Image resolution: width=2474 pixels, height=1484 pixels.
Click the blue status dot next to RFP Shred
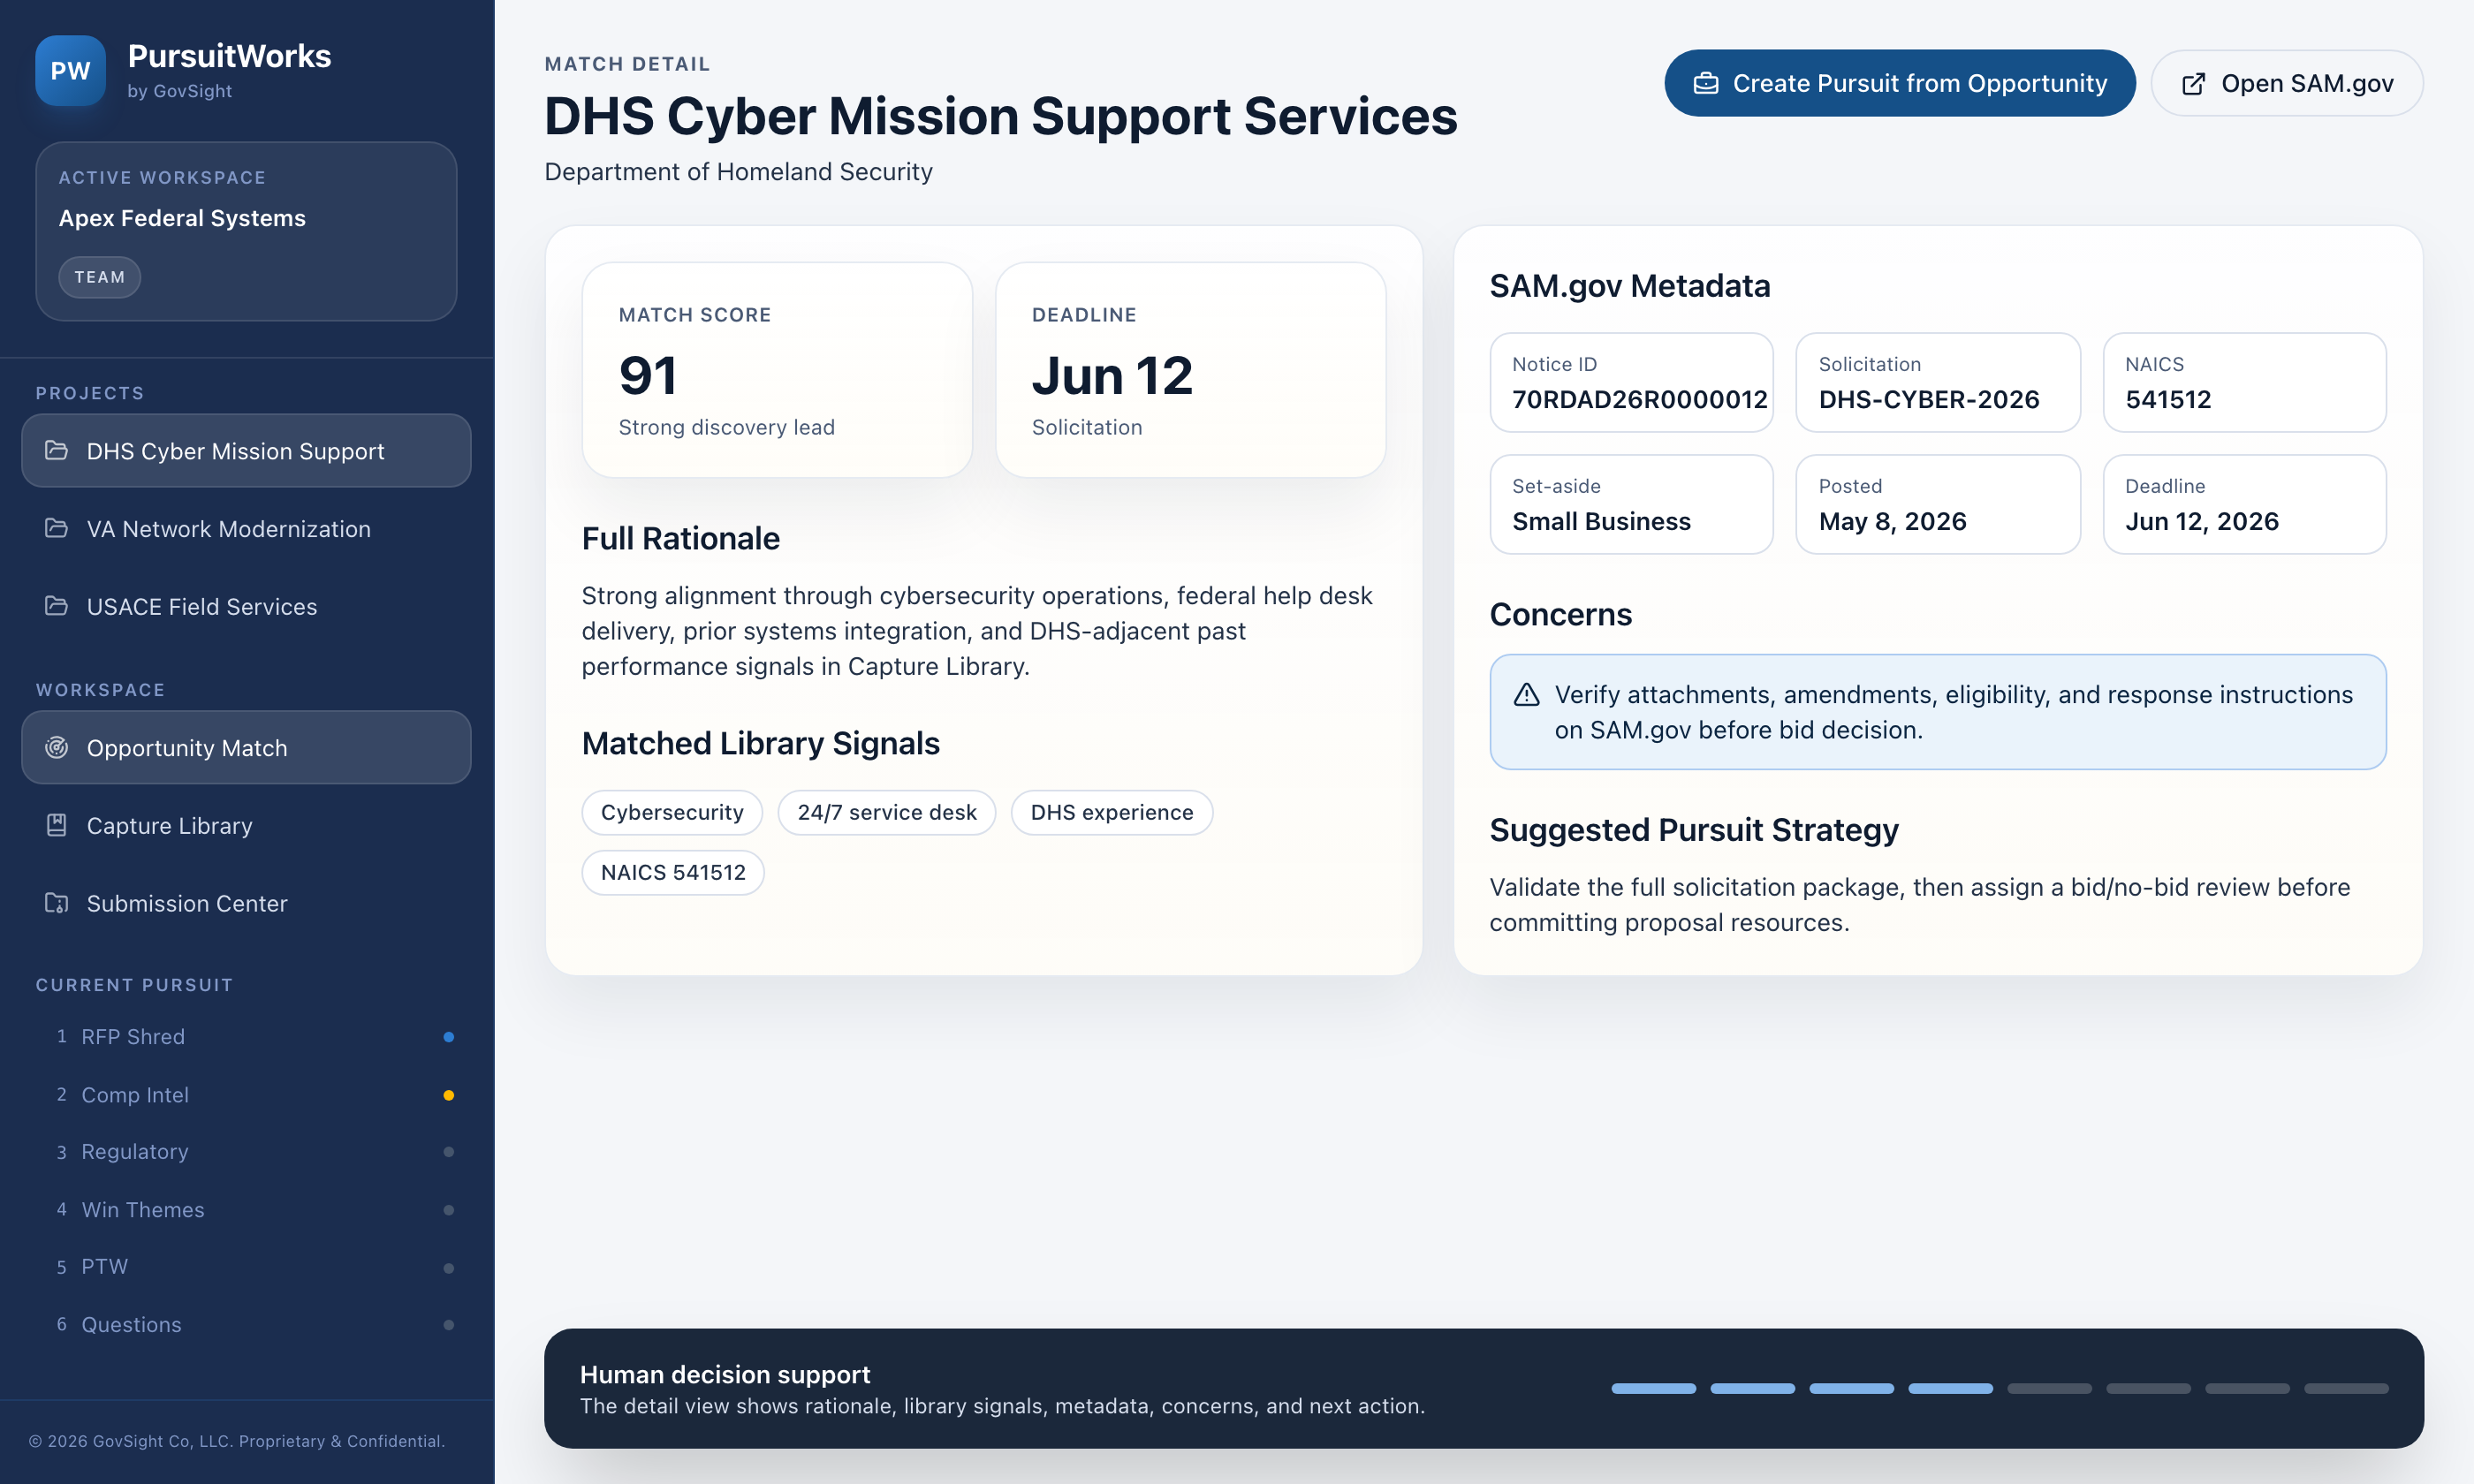448,1037
